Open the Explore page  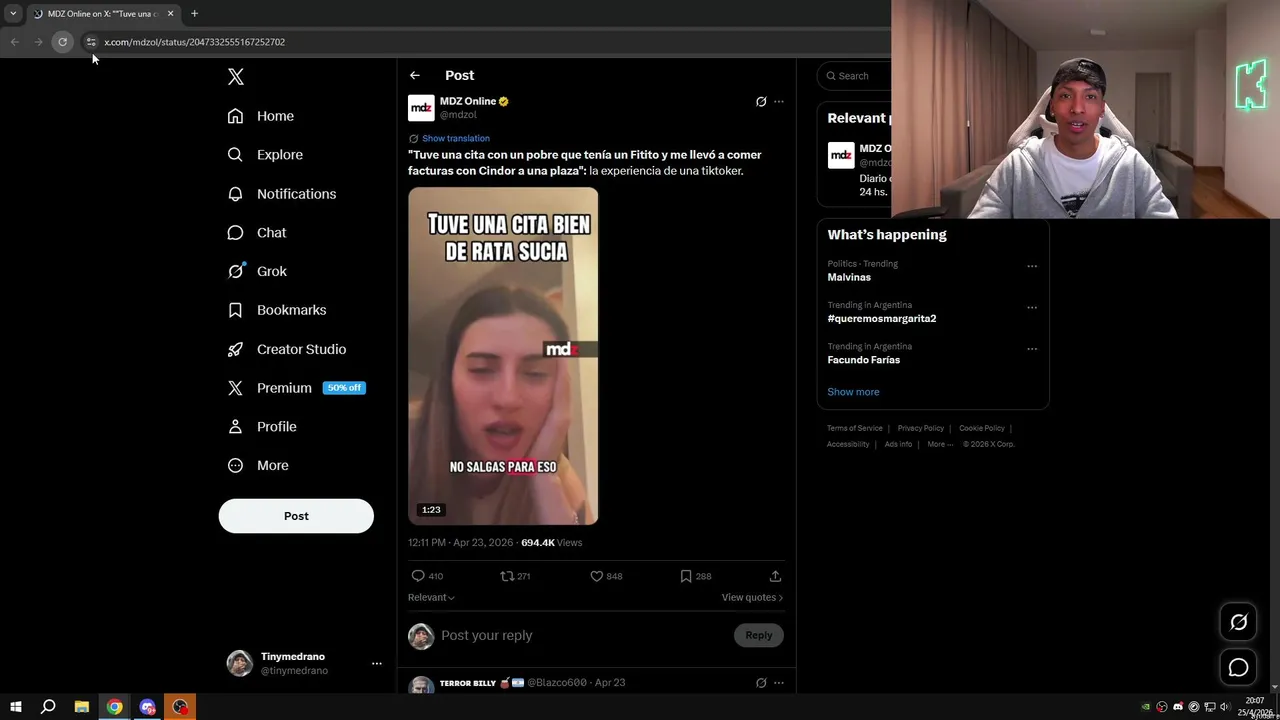coord(265,155)
